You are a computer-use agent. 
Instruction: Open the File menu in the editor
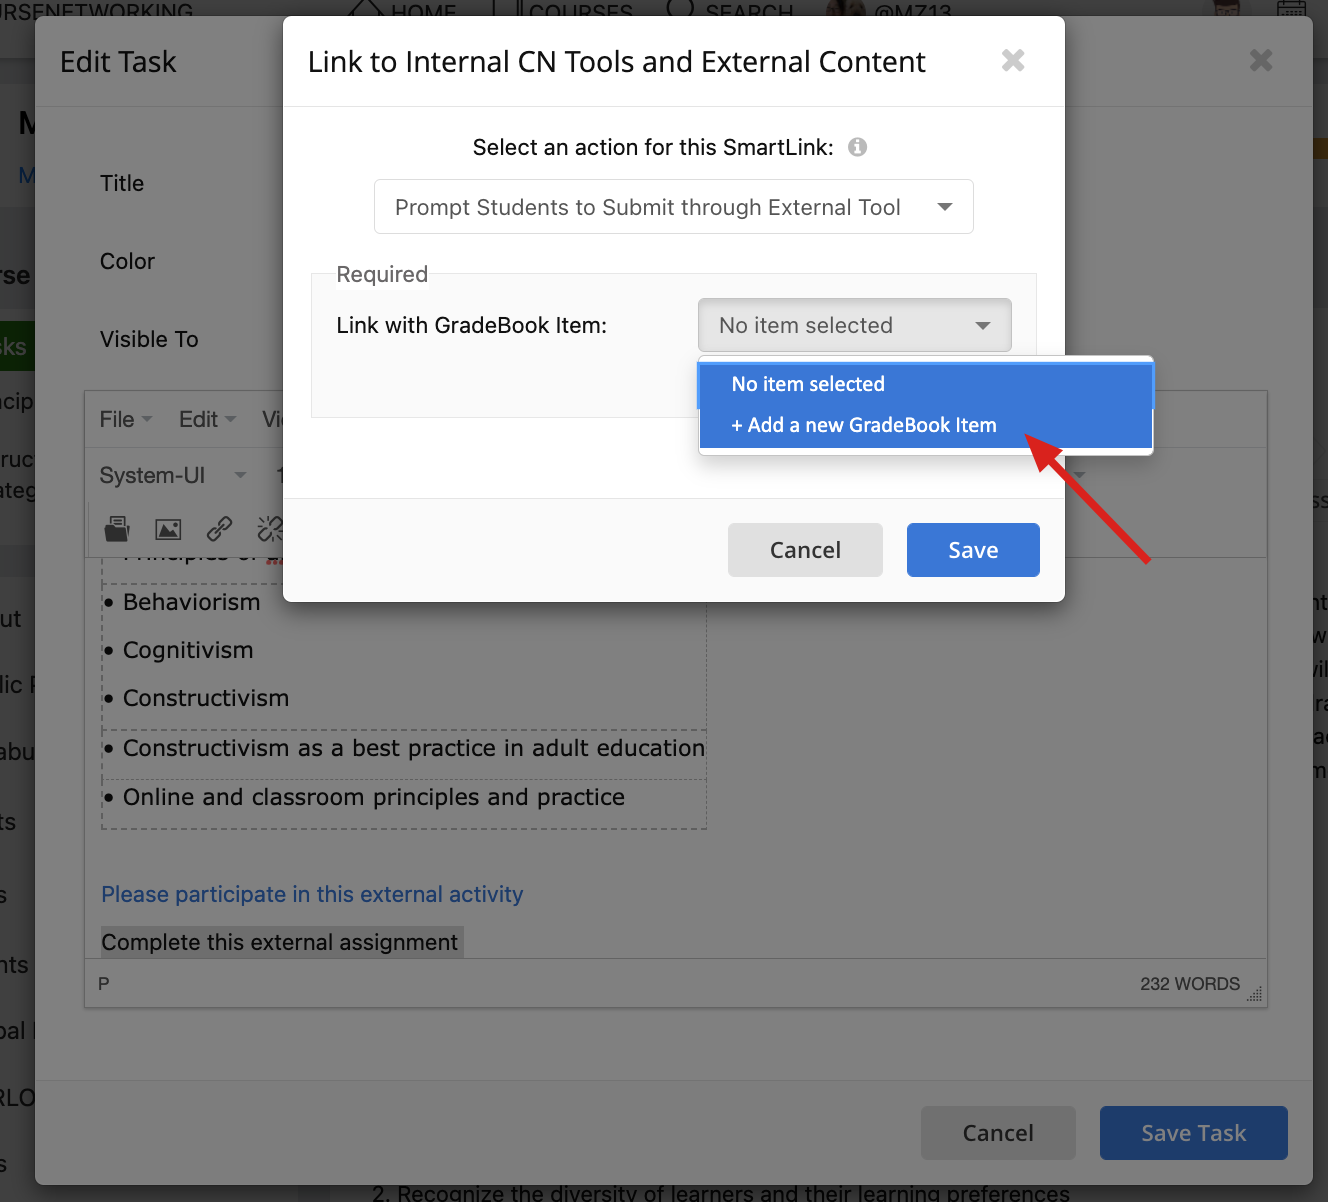[126, 419]
